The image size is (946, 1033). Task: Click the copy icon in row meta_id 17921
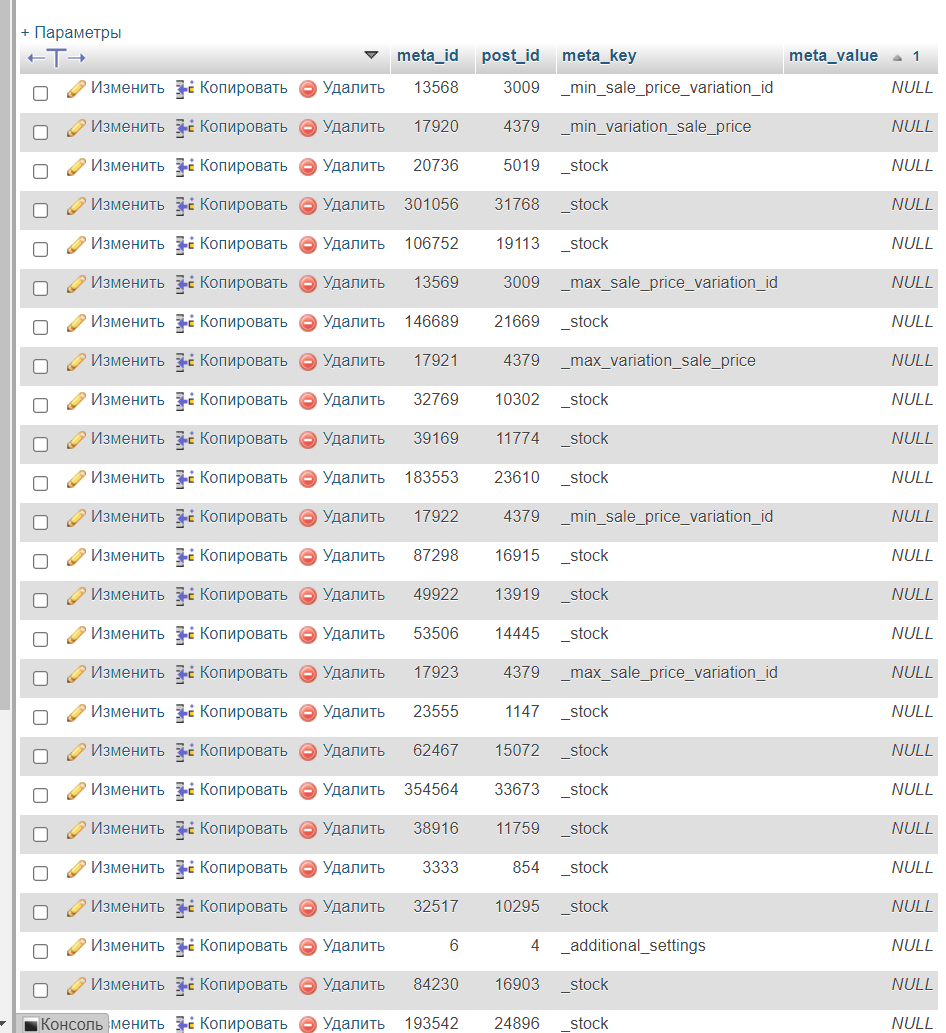185,362
